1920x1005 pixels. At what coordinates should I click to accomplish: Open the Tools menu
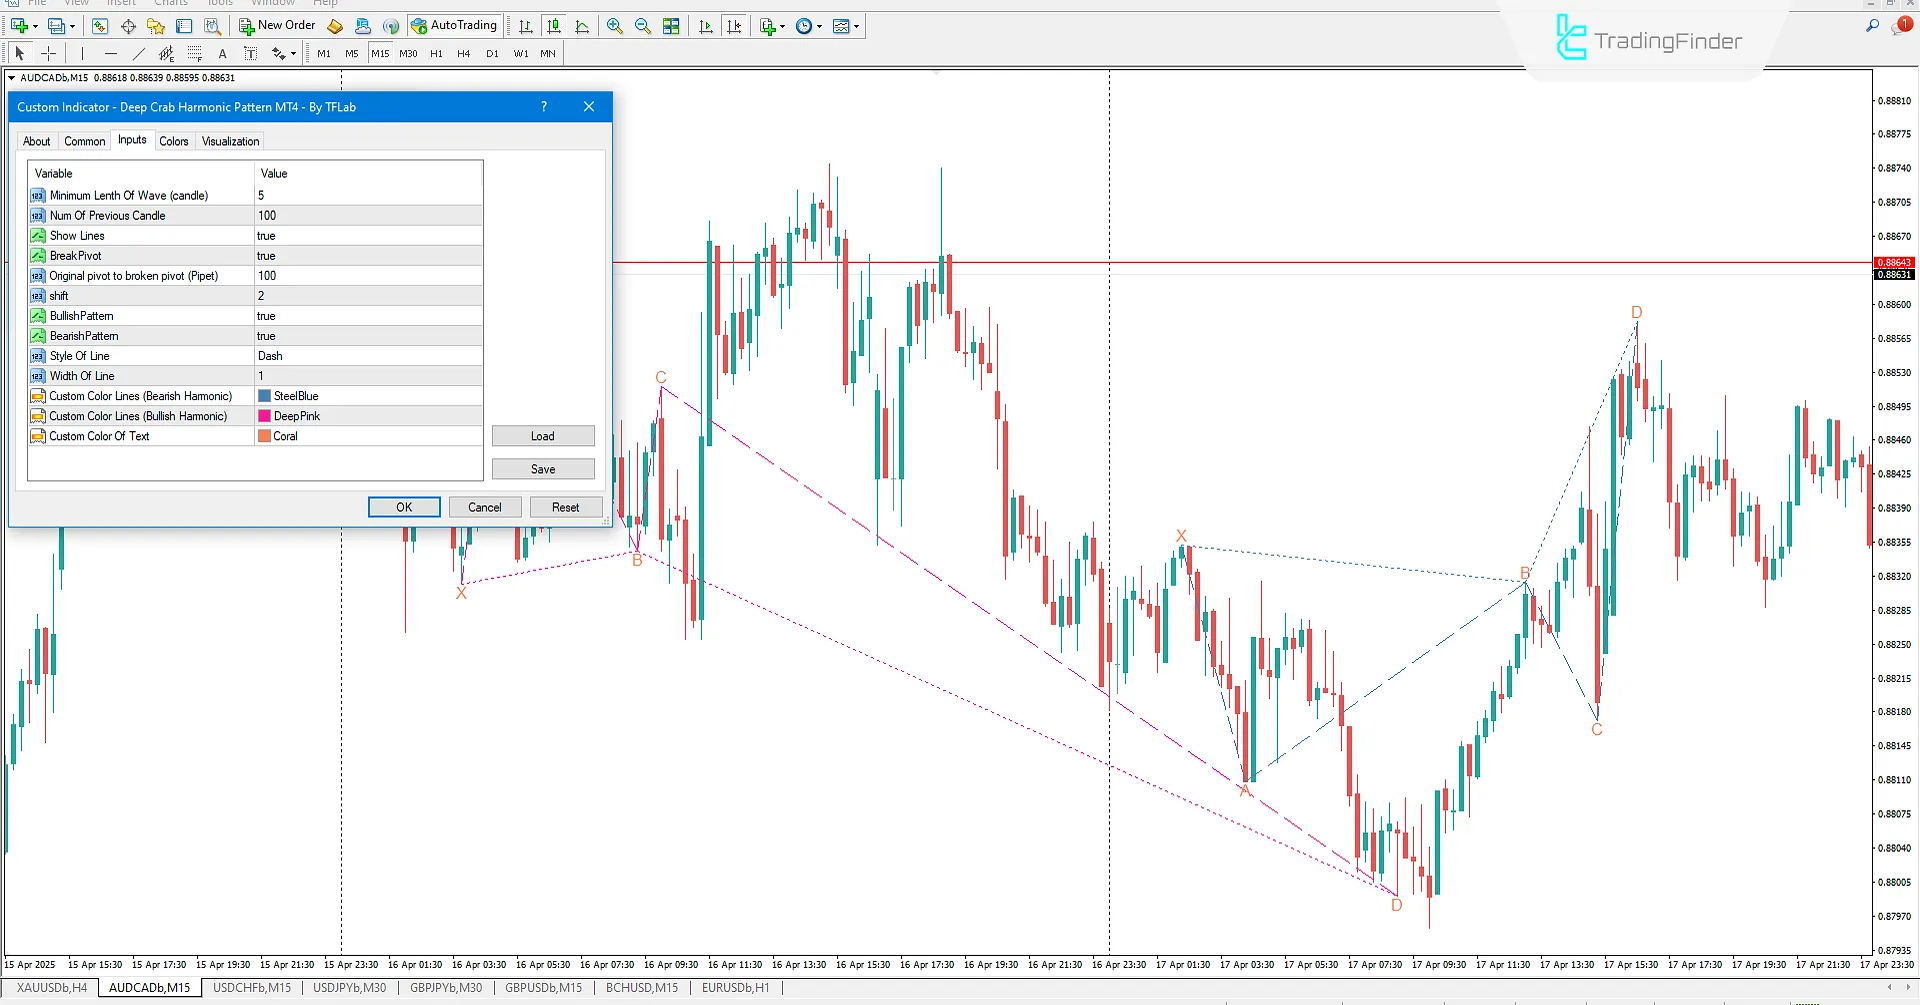point(219,3)
